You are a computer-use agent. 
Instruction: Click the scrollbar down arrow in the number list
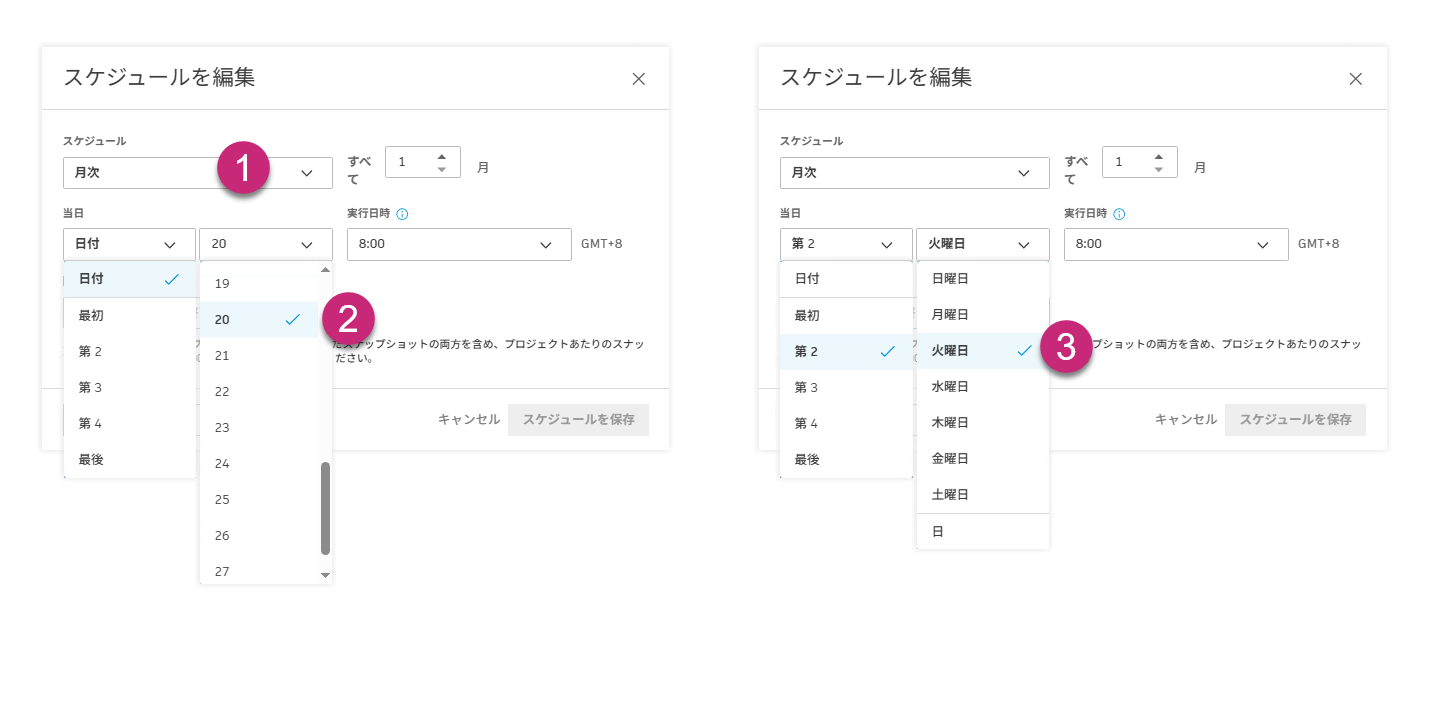tap(325, 575)
